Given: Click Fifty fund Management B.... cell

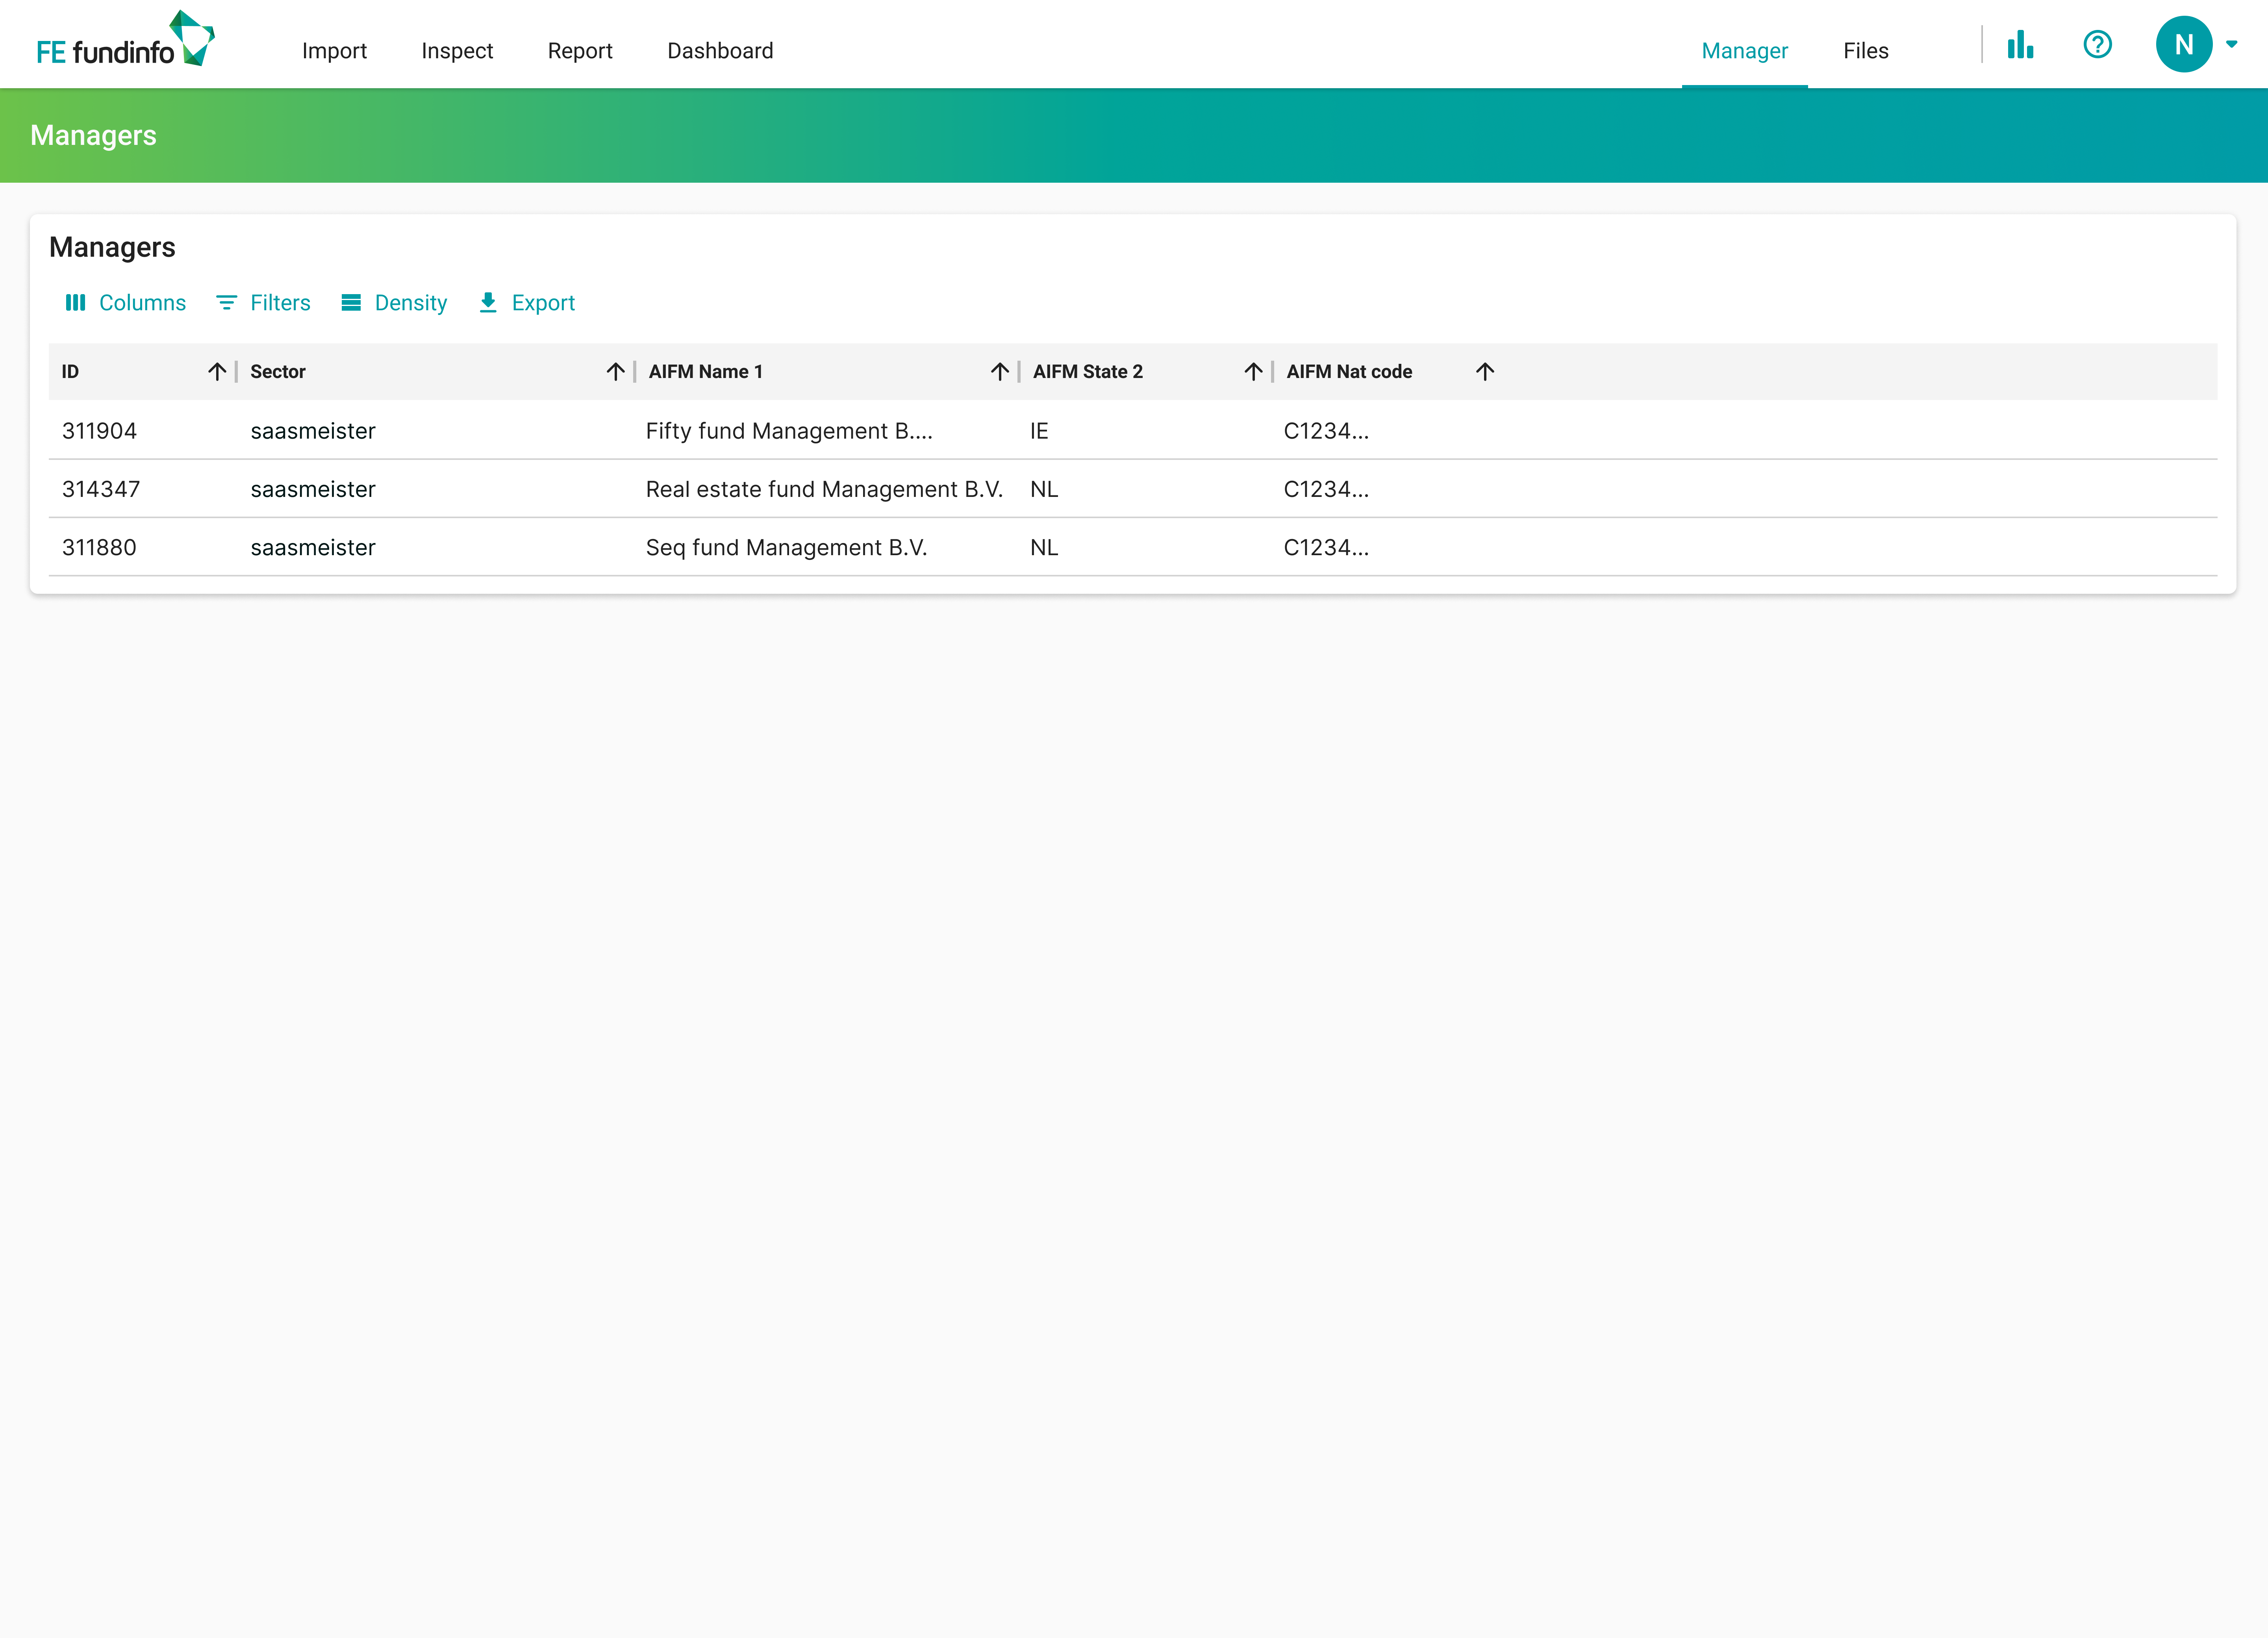Looking at the screenshot, I should click(x=789, y=431).
